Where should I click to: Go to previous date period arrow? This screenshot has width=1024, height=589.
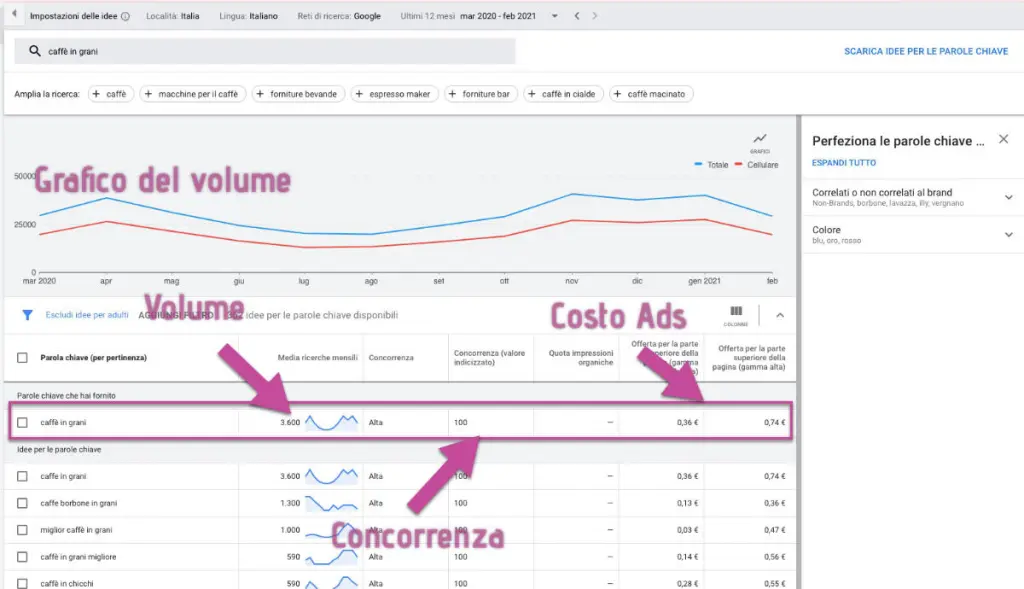(577, 16)
